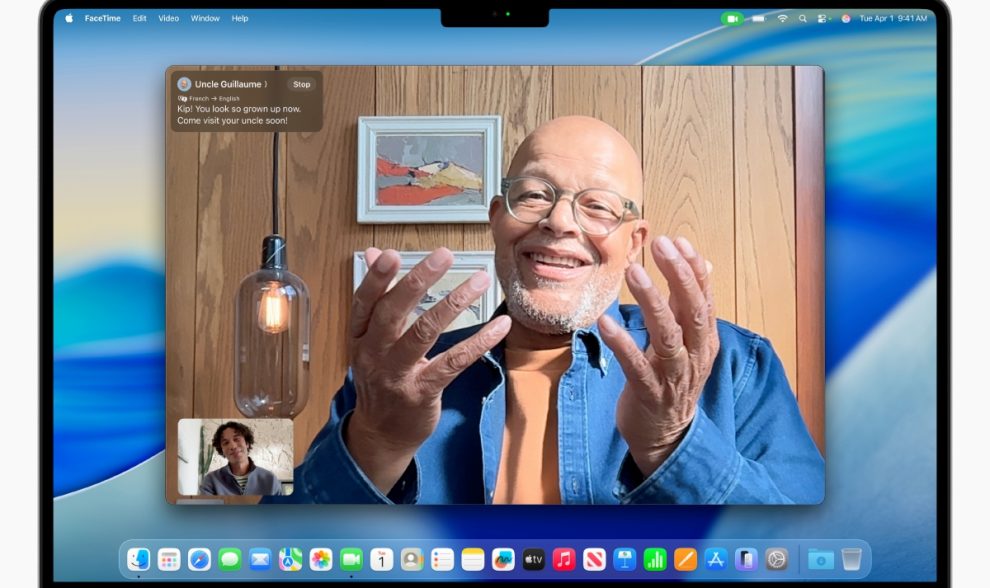Image resolution: width=990 pixels, height=588 pixels.
Task: Click the Wi-Fi status icon
Action: pos(782,18)
